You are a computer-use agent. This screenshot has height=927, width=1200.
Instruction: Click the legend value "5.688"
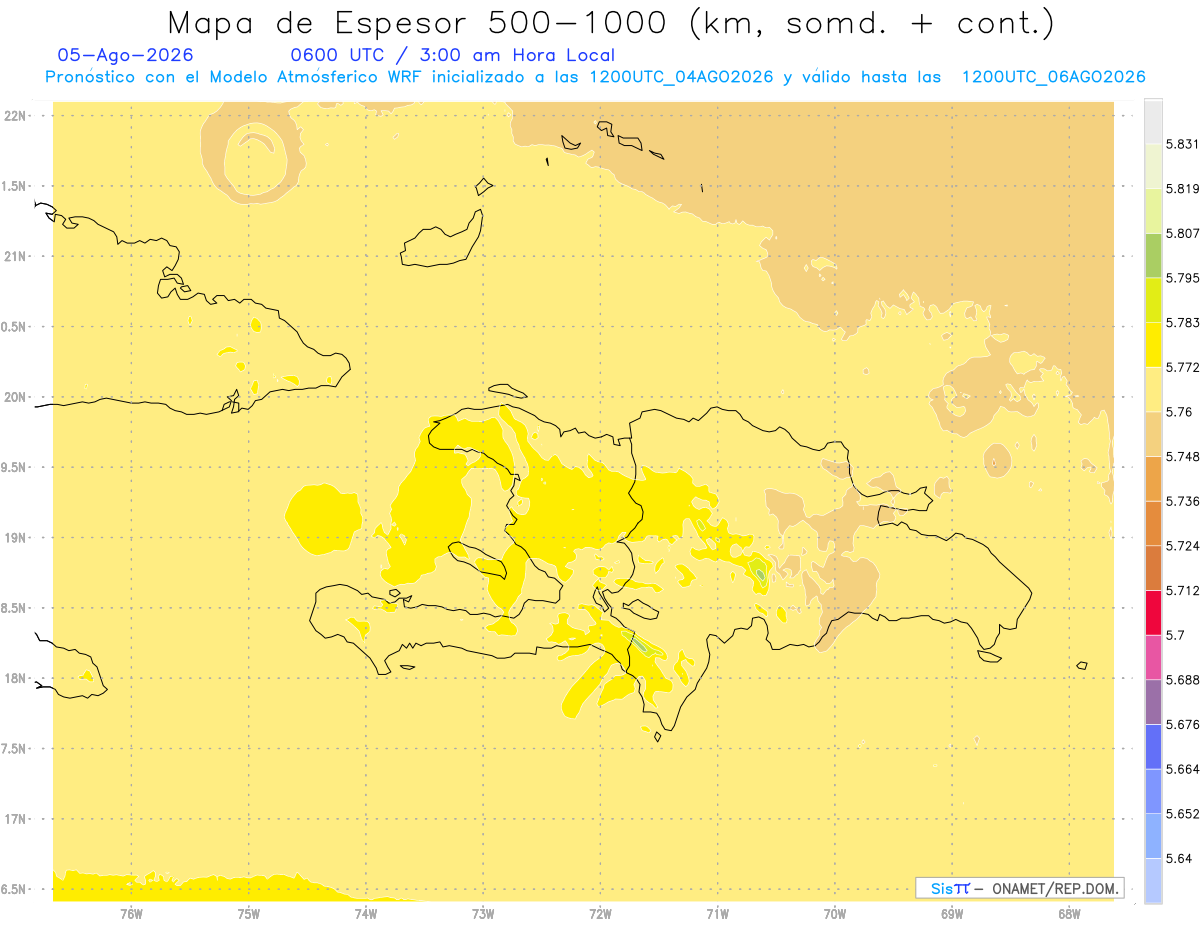click(1182, 680)
